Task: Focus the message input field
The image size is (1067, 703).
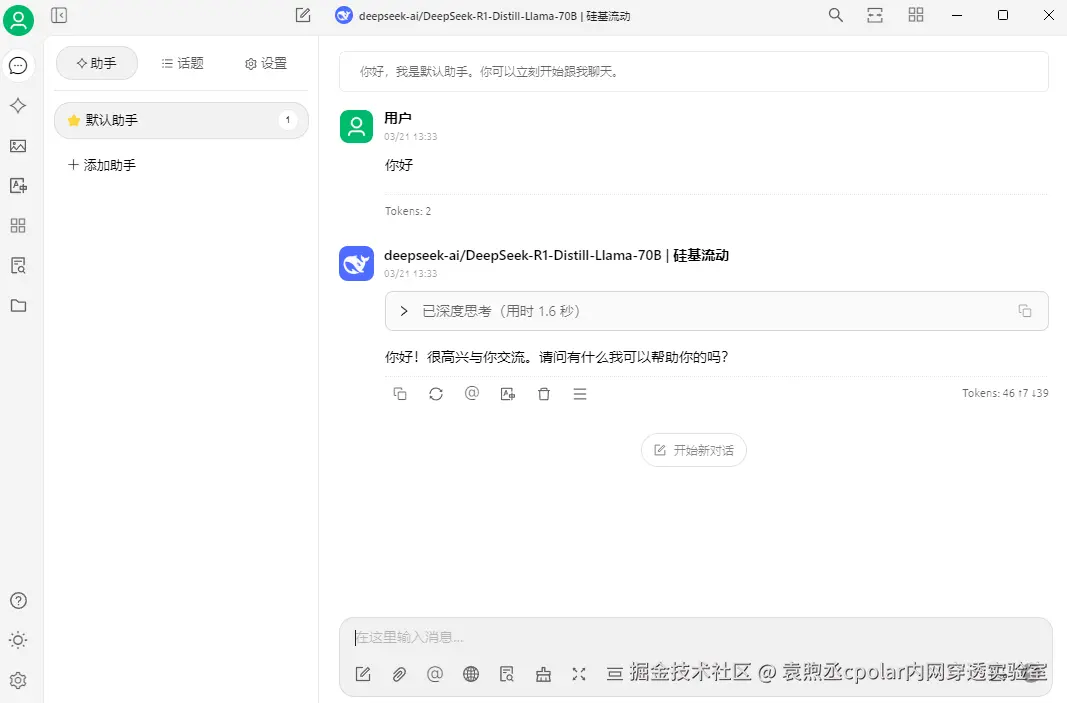Action: (695, 638)
